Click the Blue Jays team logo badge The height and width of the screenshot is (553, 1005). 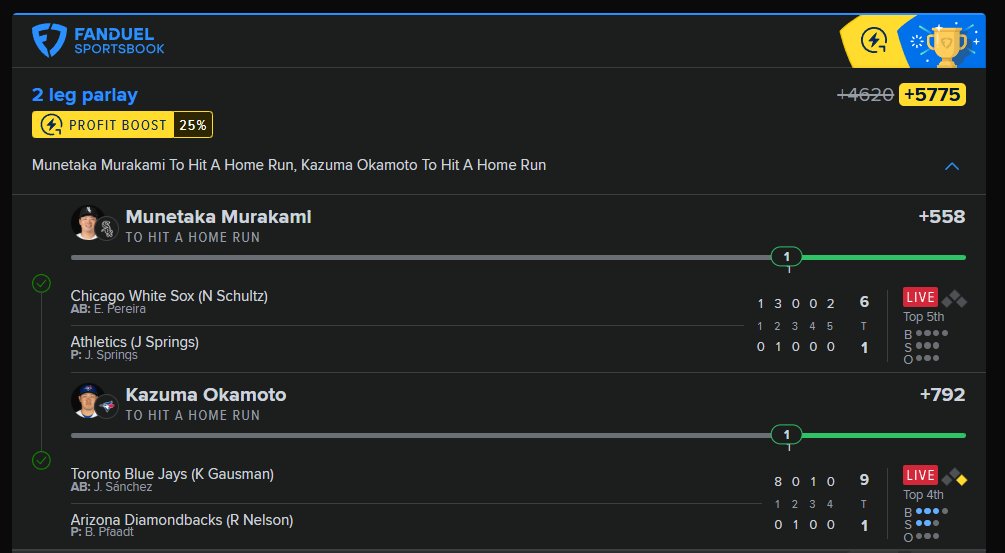[107, 406]
